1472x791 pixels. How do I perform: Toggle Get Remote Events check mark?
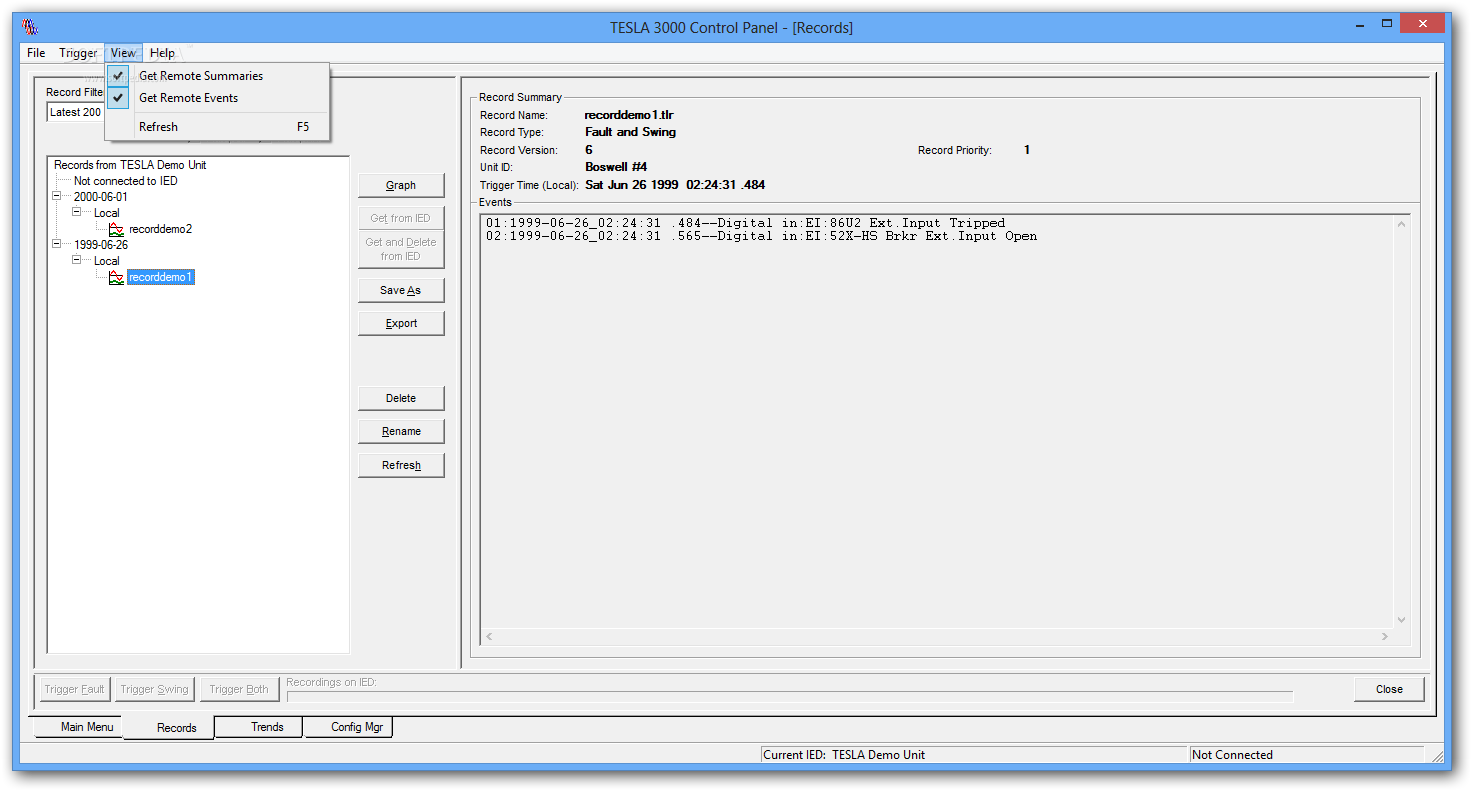coord(119,98)
